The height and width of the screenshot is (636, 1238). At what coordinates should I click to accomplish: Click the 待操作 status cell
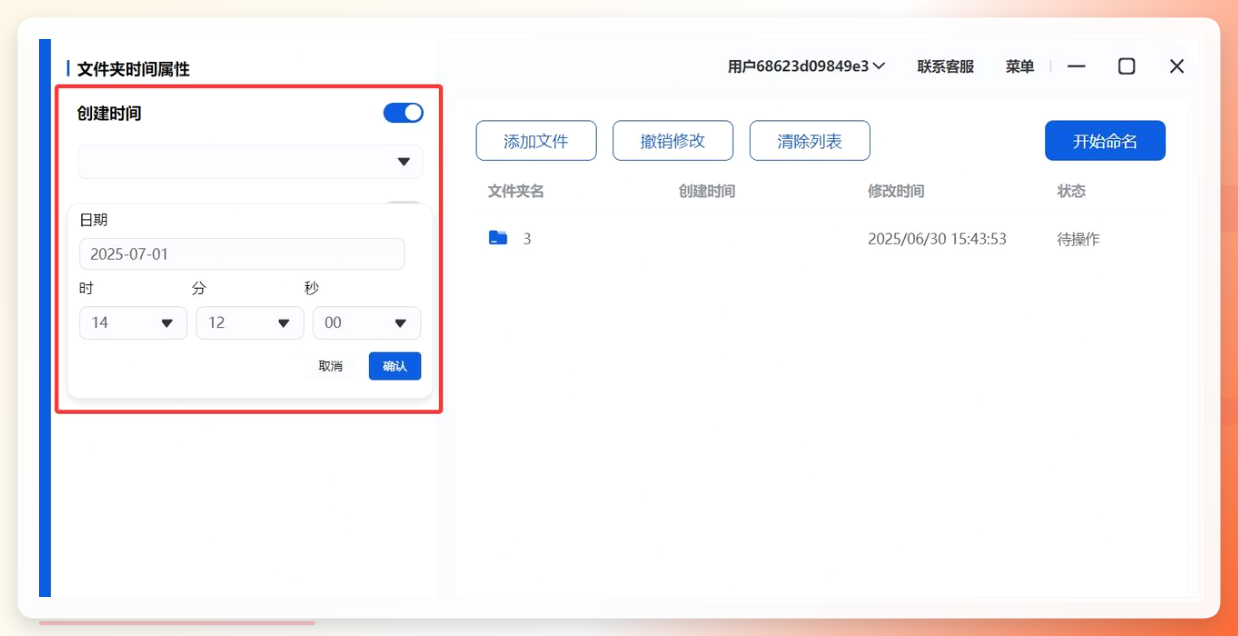[1078, 239]
